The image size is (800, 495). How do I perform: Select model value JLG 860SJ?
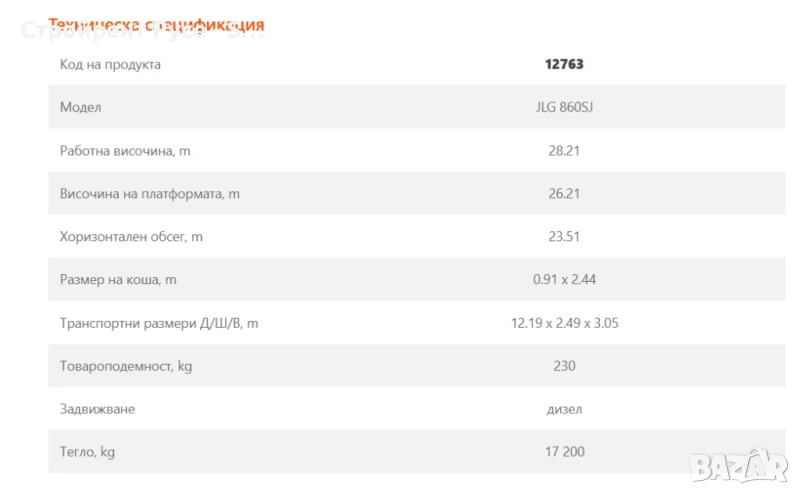pyautogui.click(x=564, y=107)
